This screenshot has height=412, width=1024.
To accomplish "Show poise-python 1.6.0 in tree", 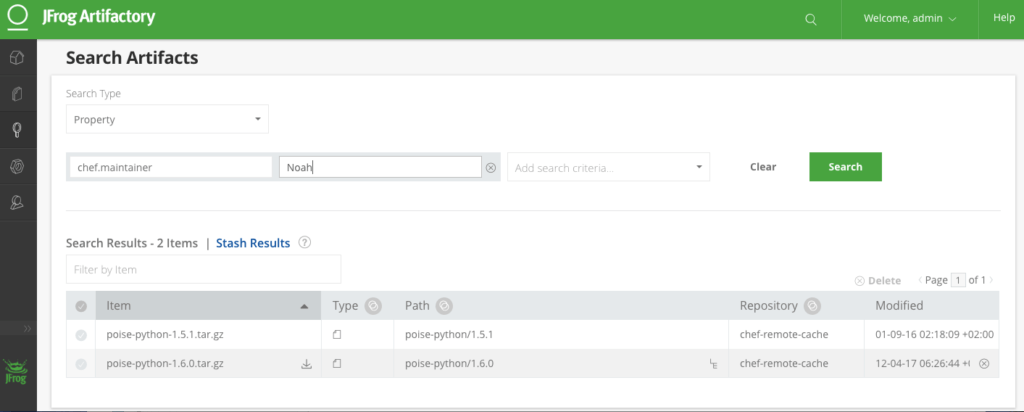I will 713,365.
